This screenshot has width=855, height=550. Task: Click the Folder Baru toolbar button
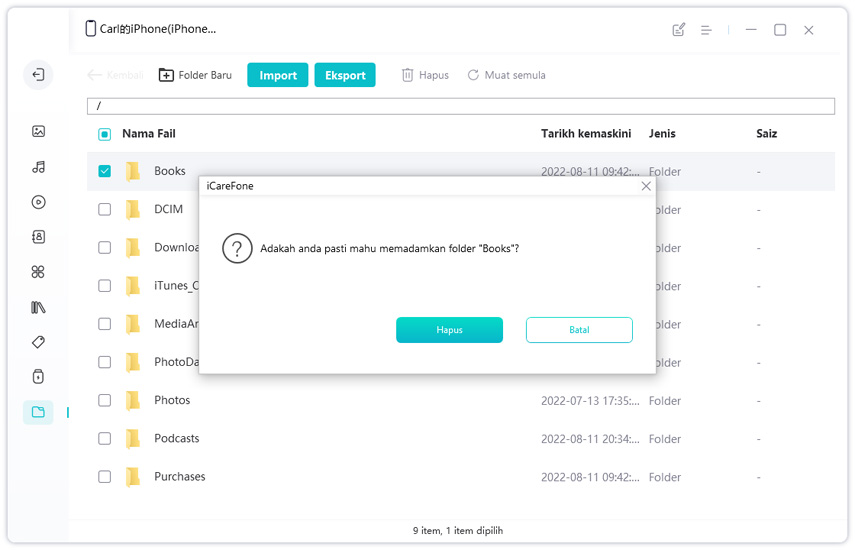click(195, 75)
